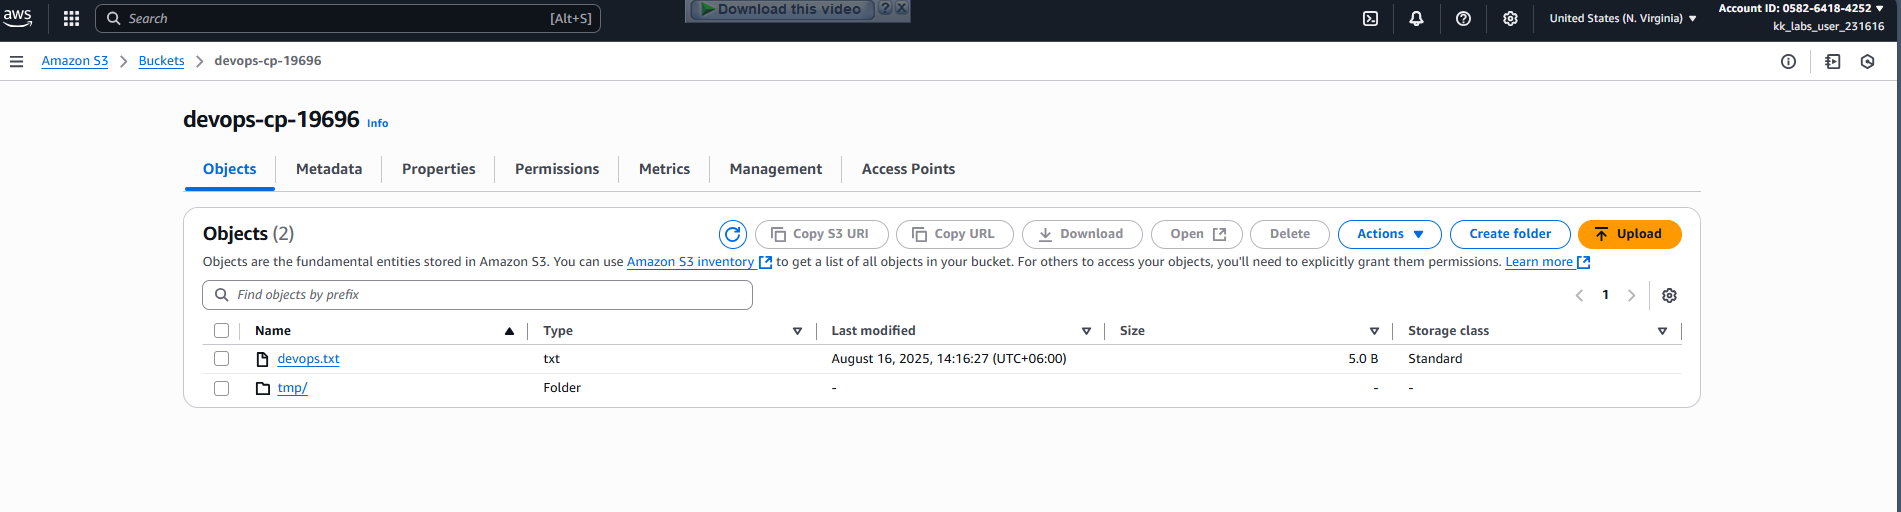This screenshot has height=512, width=1901.
Task: Focus the top Search bar
Action: coord(348,18)
